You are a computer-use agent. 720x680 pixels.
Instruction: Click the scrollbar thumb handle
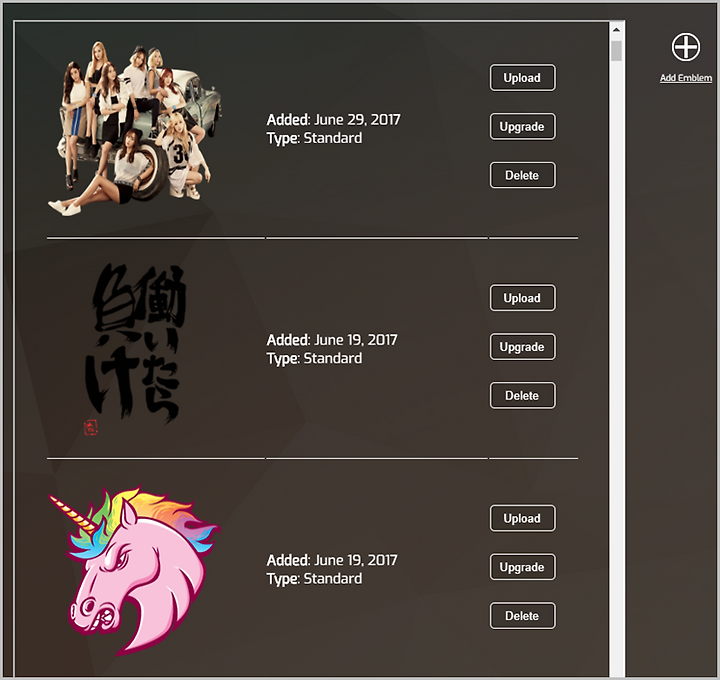coord(616,51)
